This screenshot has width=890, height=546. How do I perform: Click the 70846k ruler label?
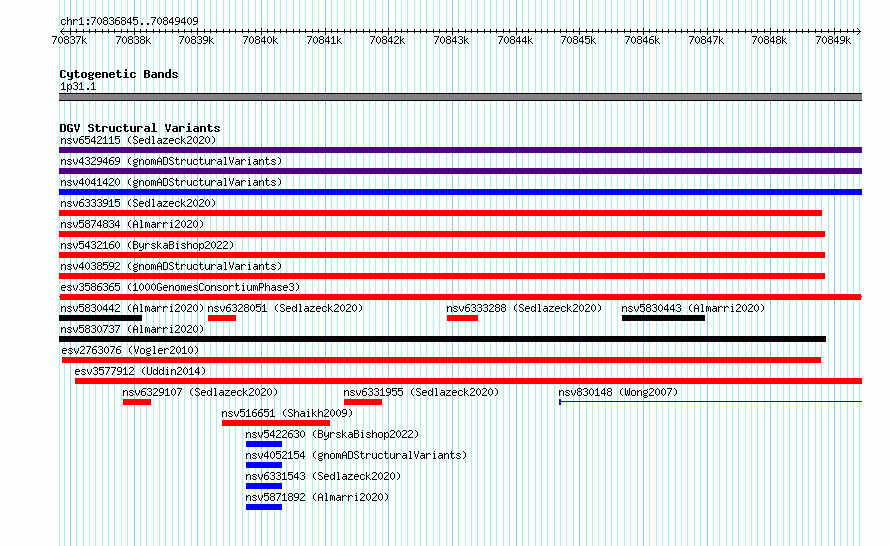coord(642,40)
